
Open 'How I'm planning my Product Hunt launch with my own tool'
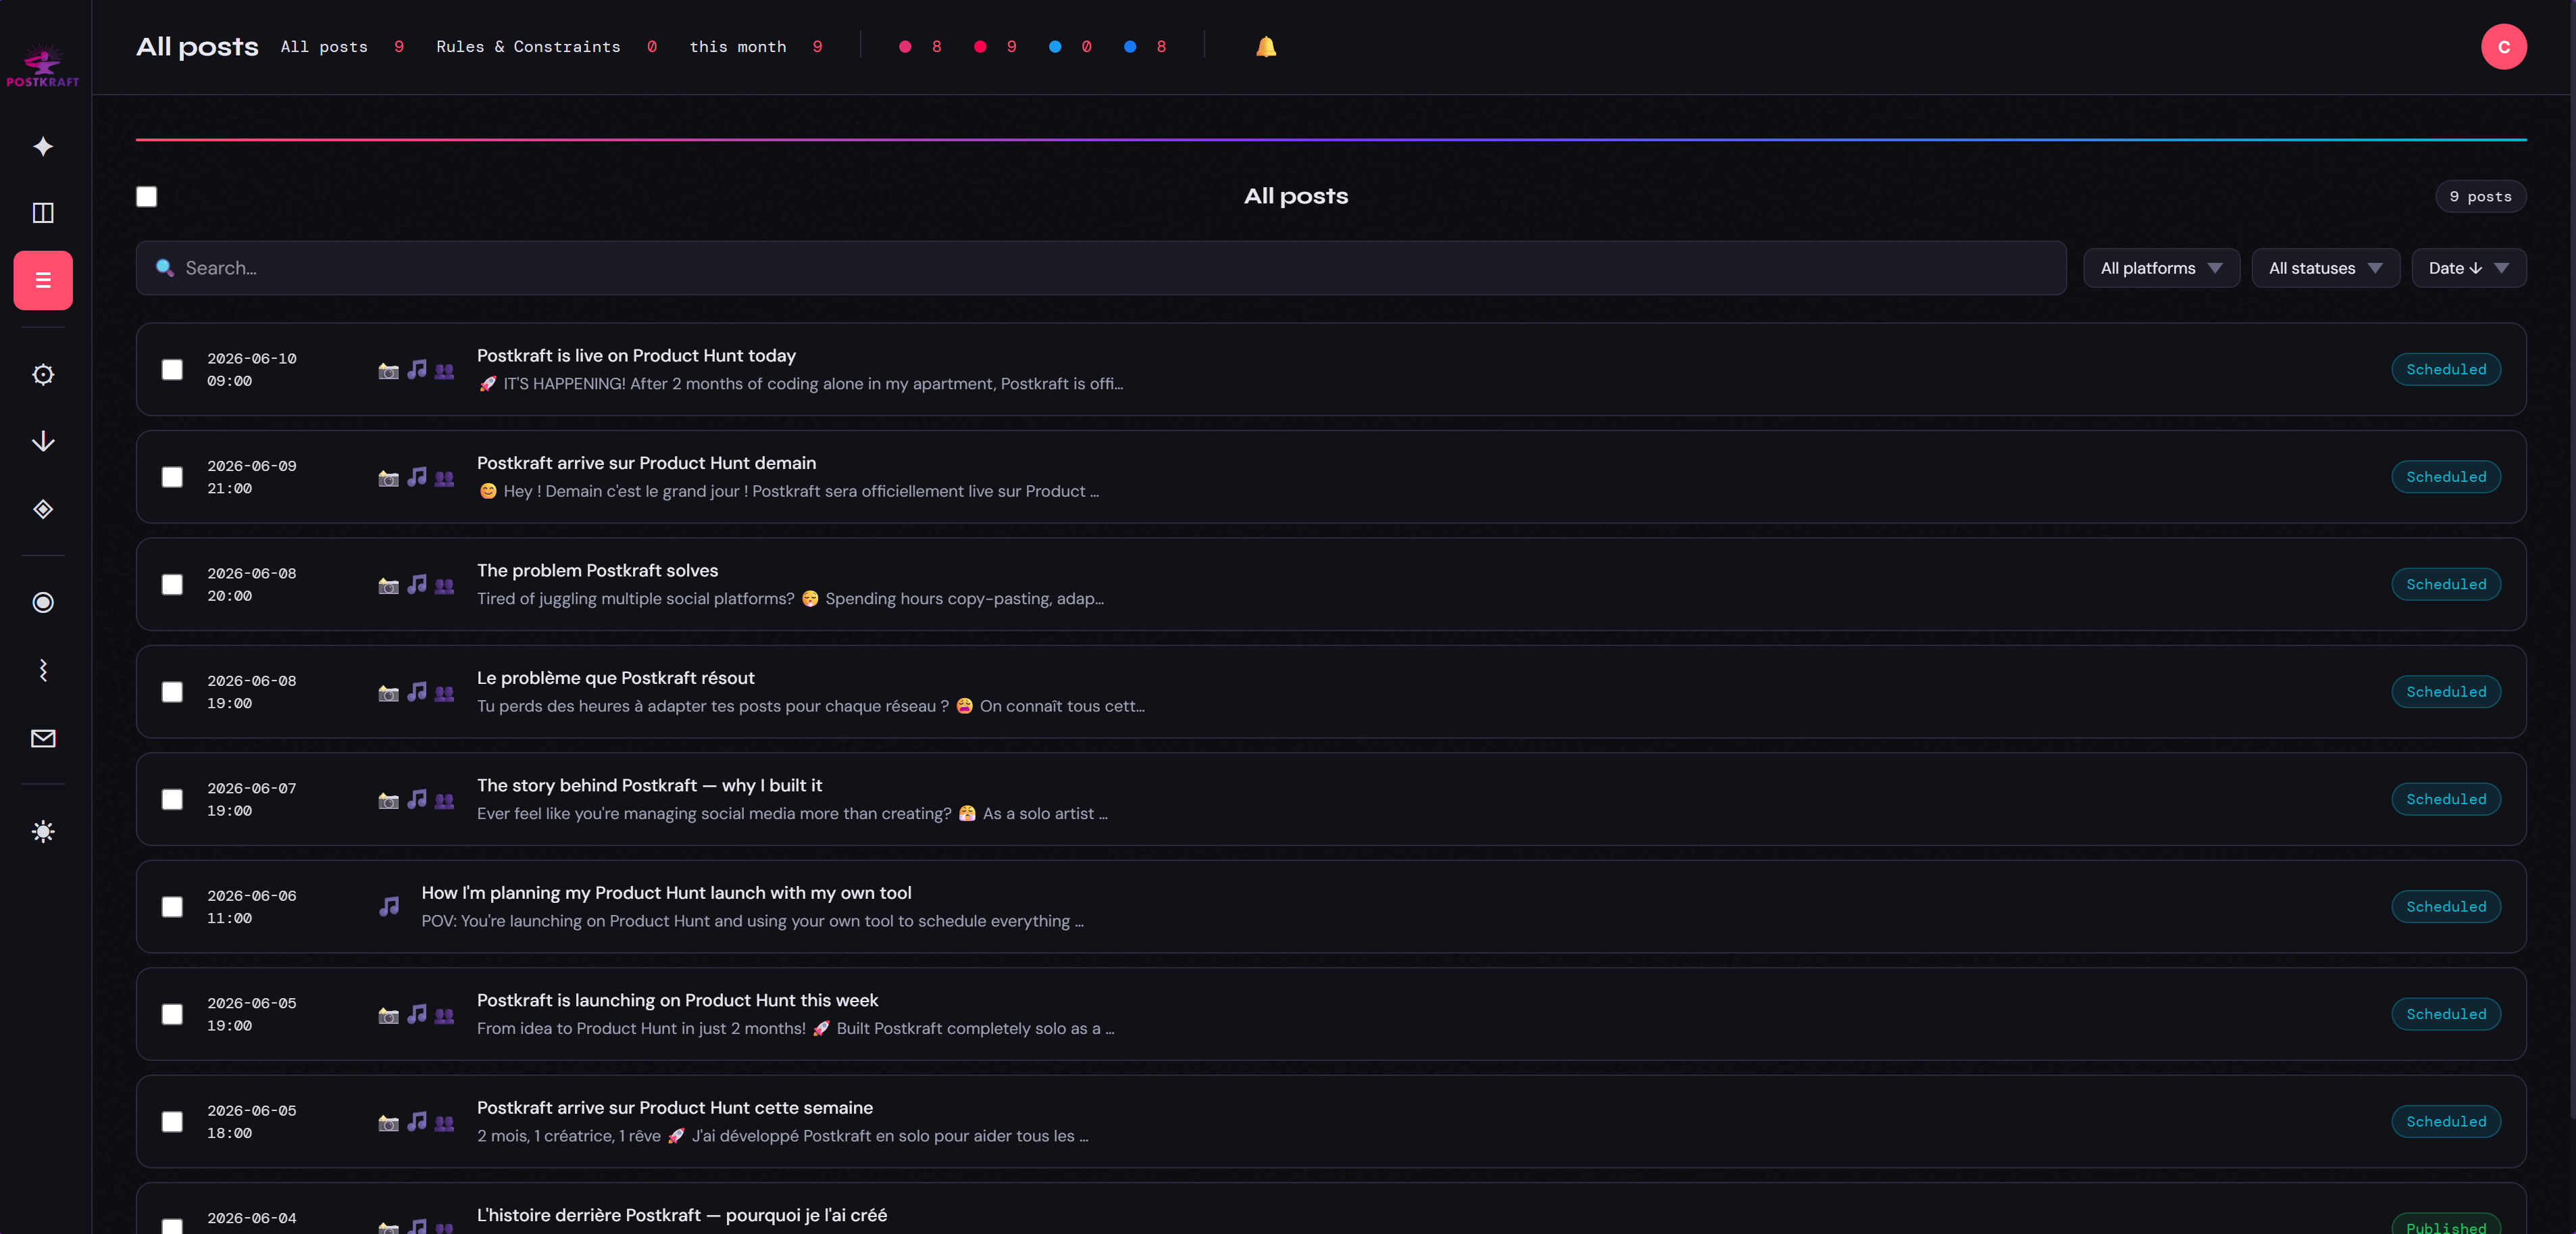click(x=666, y=893)
